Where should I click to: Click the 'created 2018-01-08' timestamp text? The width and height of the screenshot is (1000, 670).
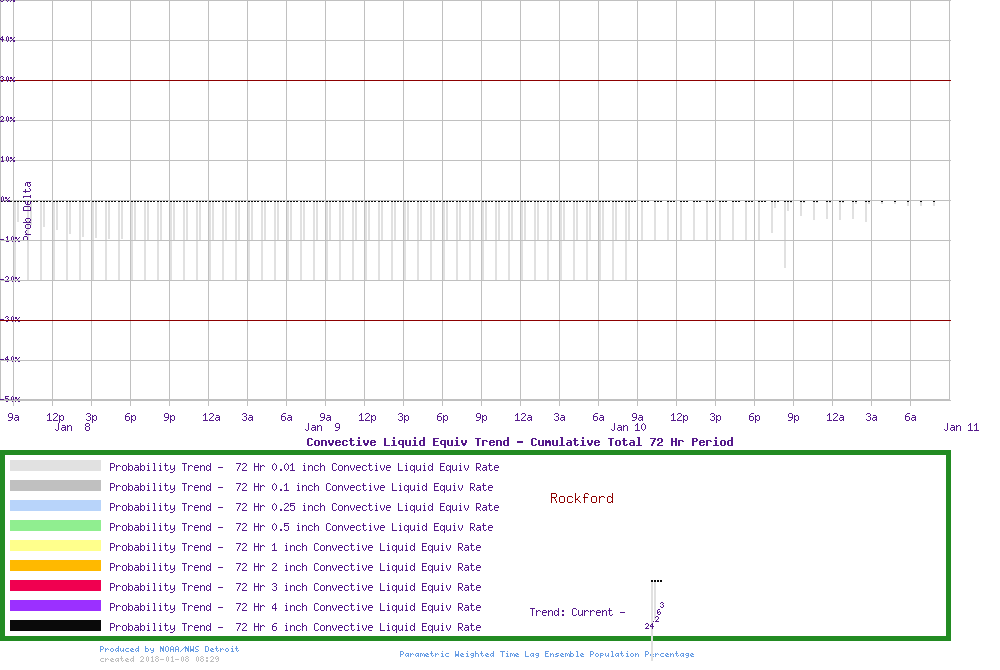[159, 659]
